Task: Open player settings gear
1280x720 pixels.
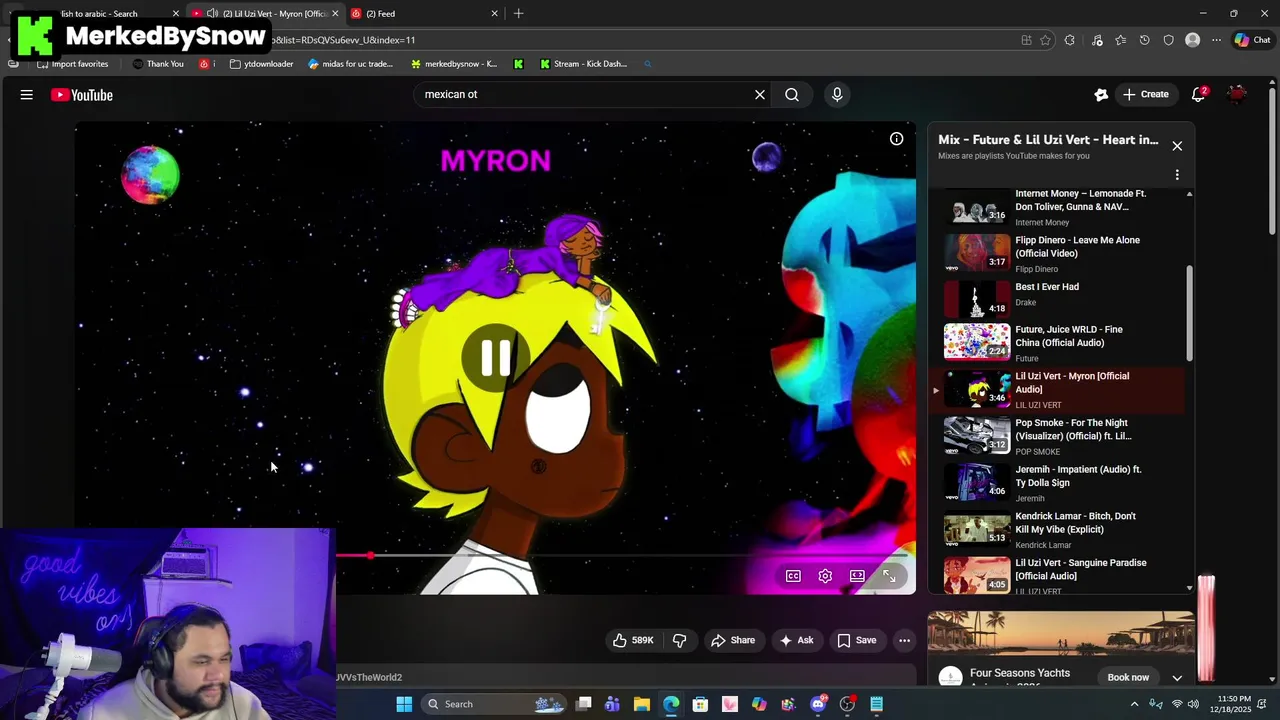Action: 825,576
